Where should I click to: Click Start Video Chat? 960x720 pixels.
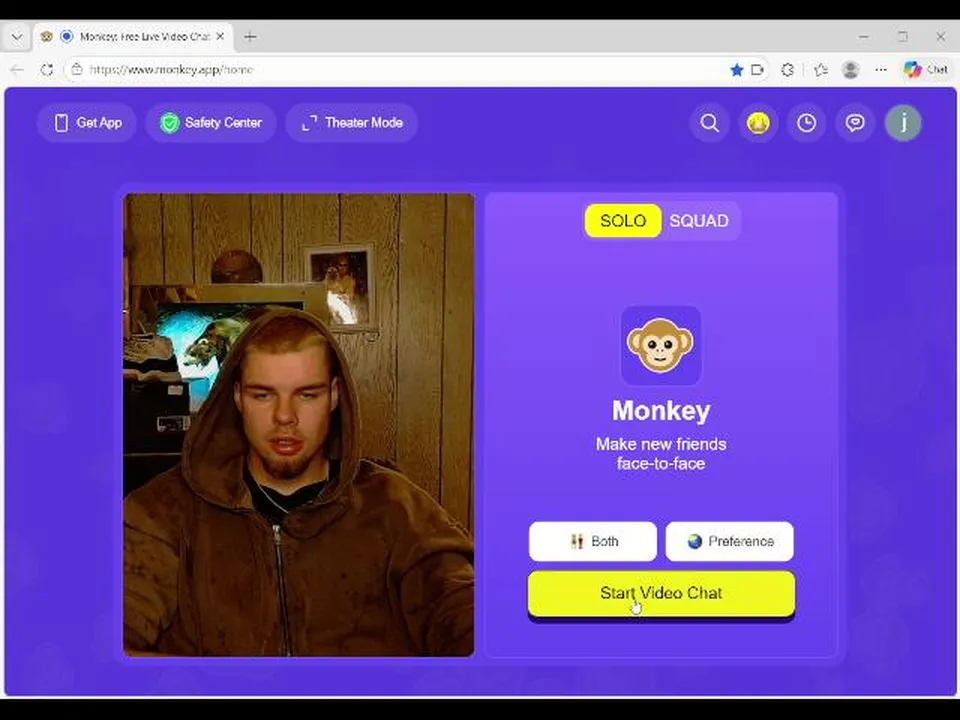coord(661,593)
